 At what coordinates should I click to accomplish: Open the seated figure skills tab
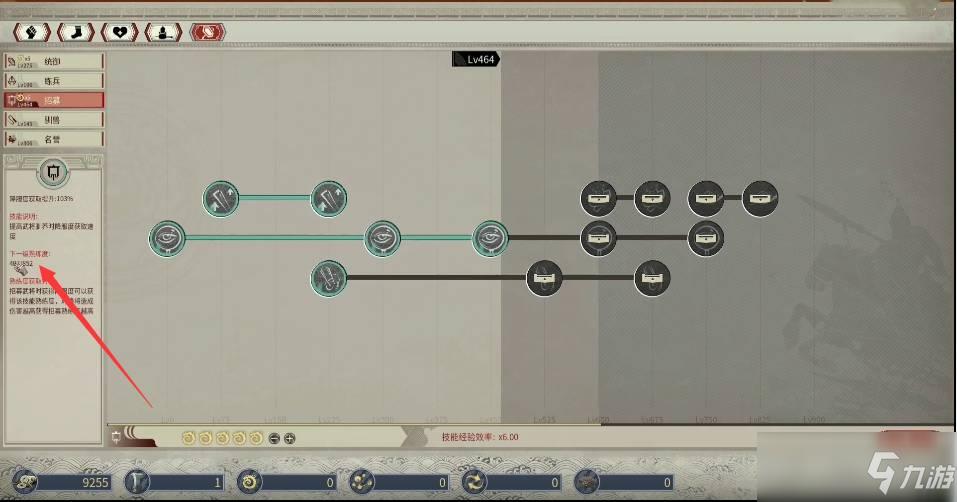click(x=164, y=32)
